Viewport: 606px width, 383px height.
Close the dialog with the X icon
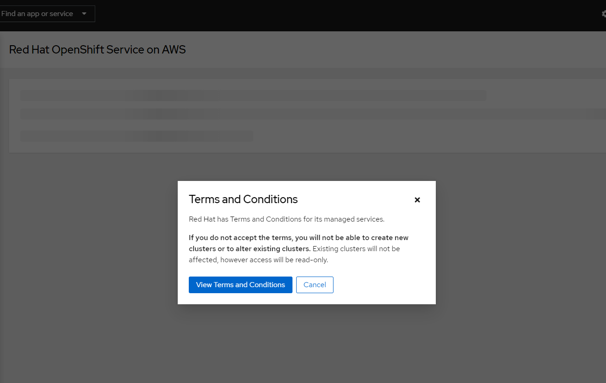[x=417, y=200]
